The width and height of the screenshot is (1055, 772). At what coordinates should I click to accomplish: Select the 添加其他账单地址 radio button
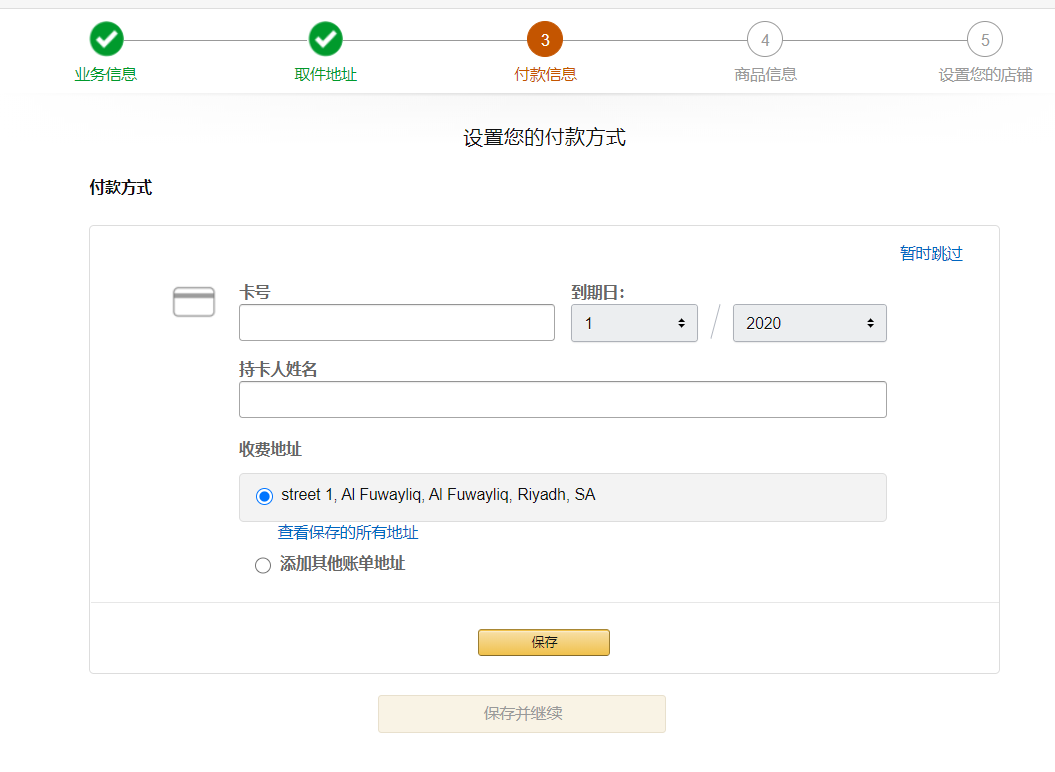tap(263, 566)
